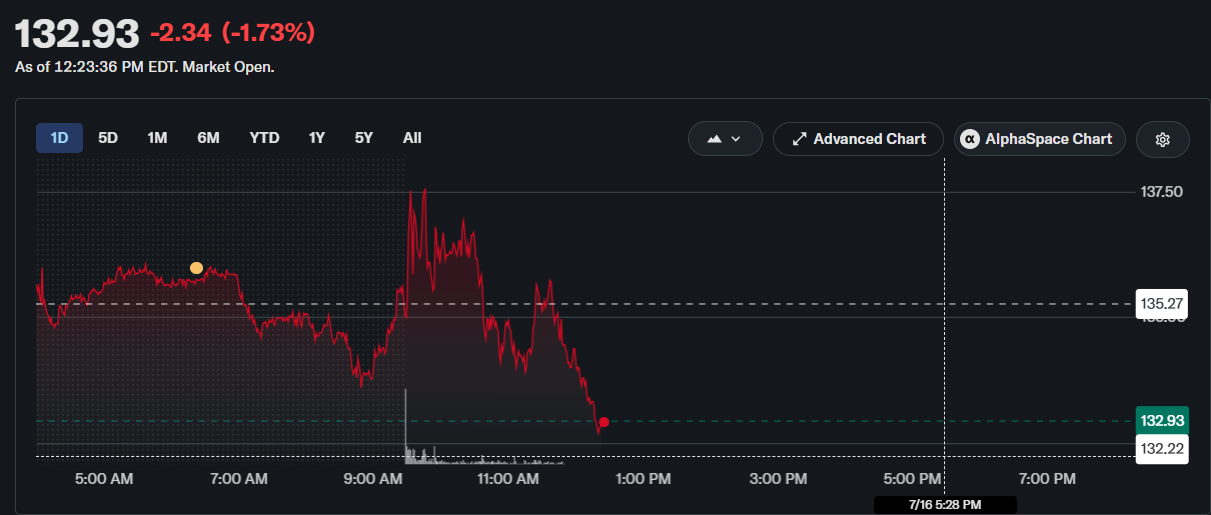Screen dimensions: 1211x515
Task: Open the Advanced Chart
Action: (858, 139)
